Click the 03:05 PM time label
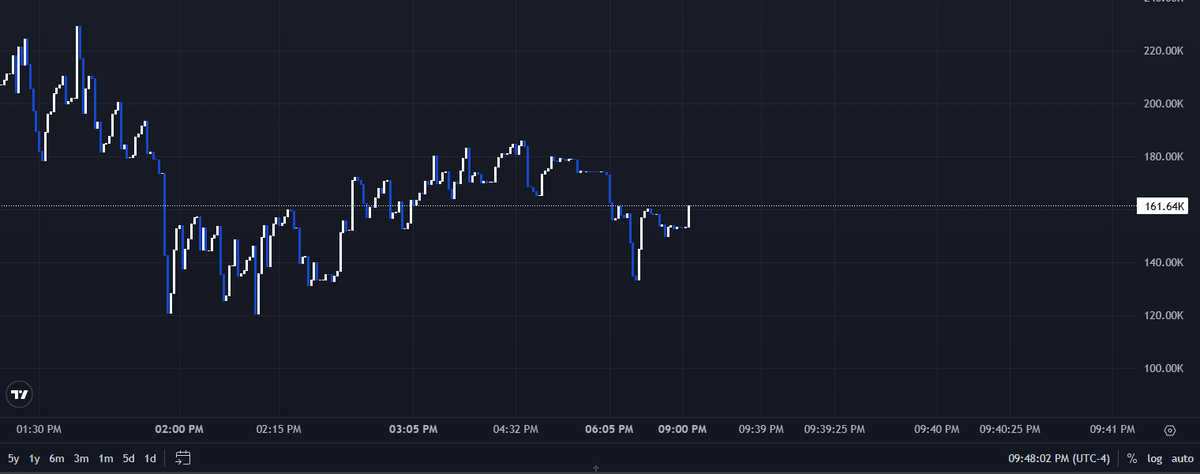 [413, 429]
